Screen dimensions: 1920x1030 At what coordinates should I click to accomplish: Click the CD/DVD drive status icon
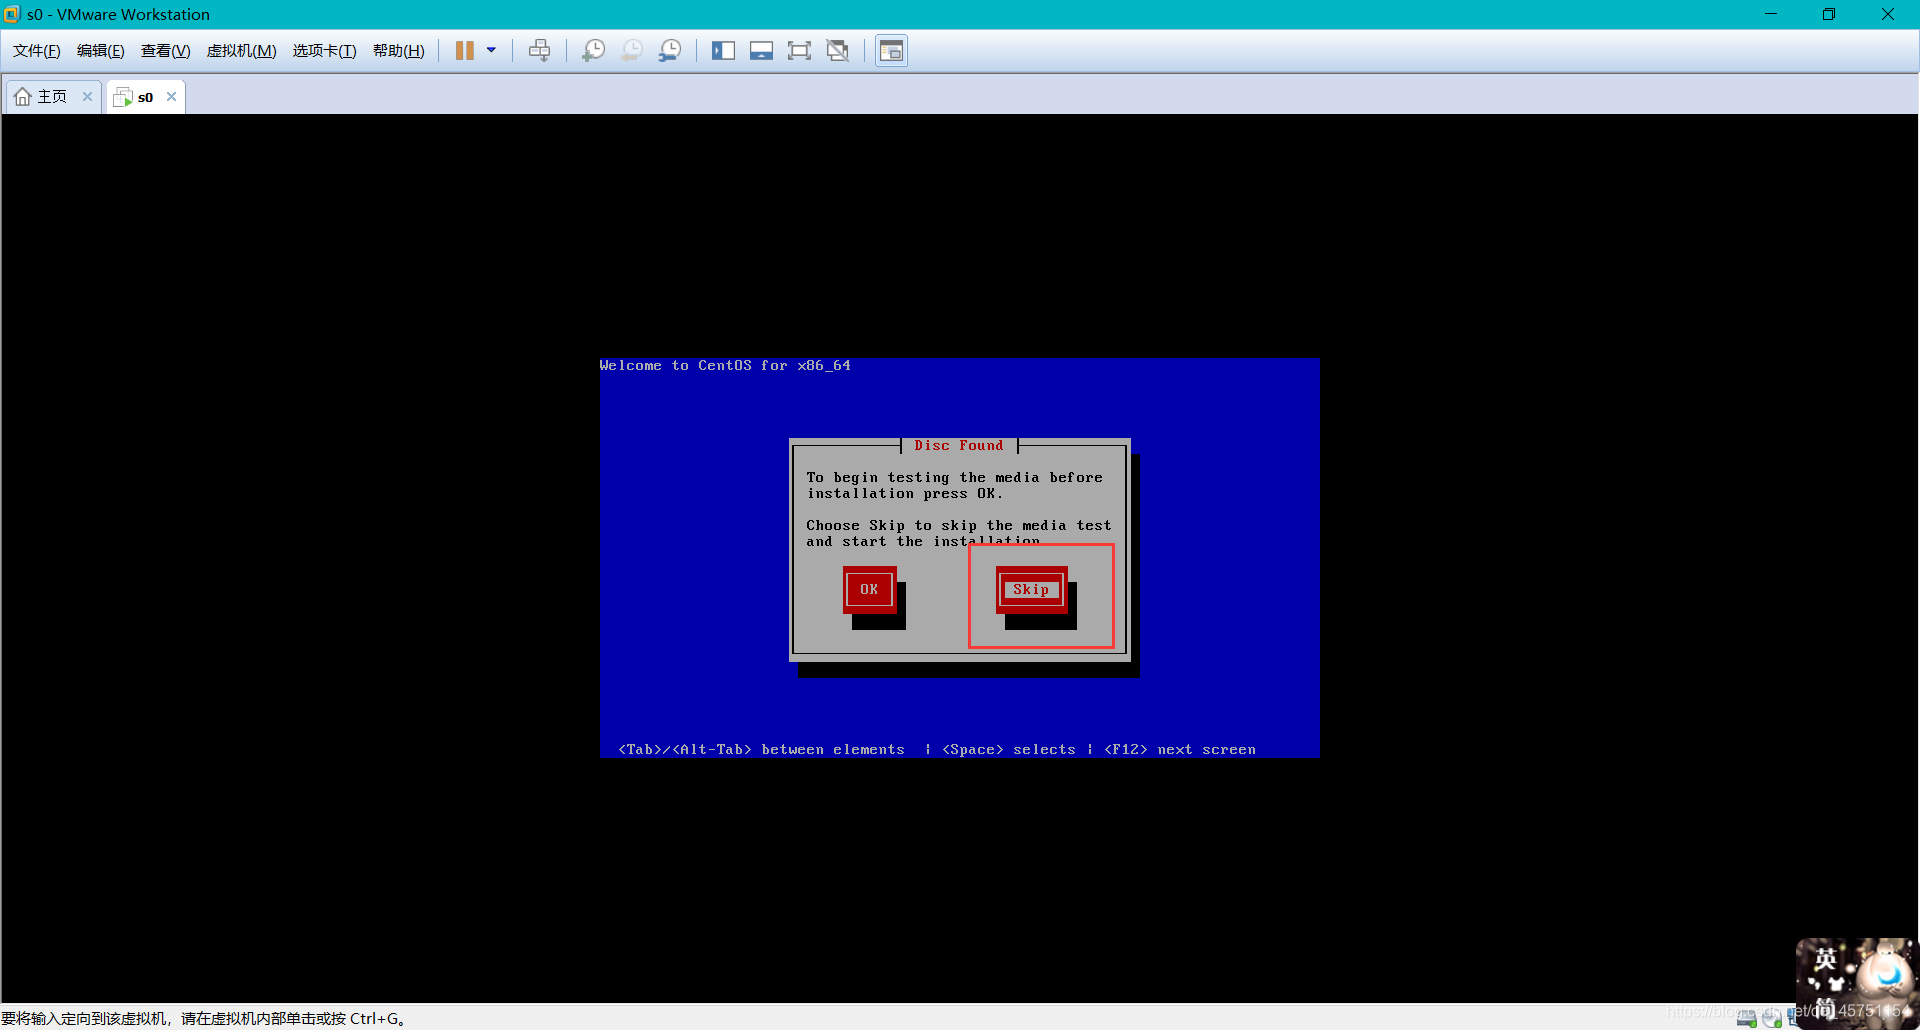pos(1772,1019)
